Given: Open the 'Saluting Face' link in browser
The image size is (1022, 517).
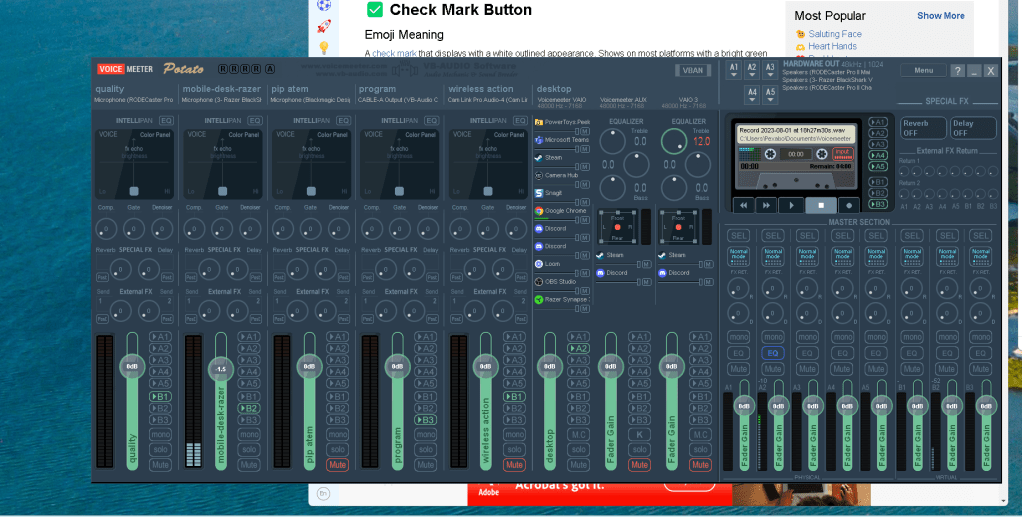Looking at the screenshot, I should click(x=835, y=34).
